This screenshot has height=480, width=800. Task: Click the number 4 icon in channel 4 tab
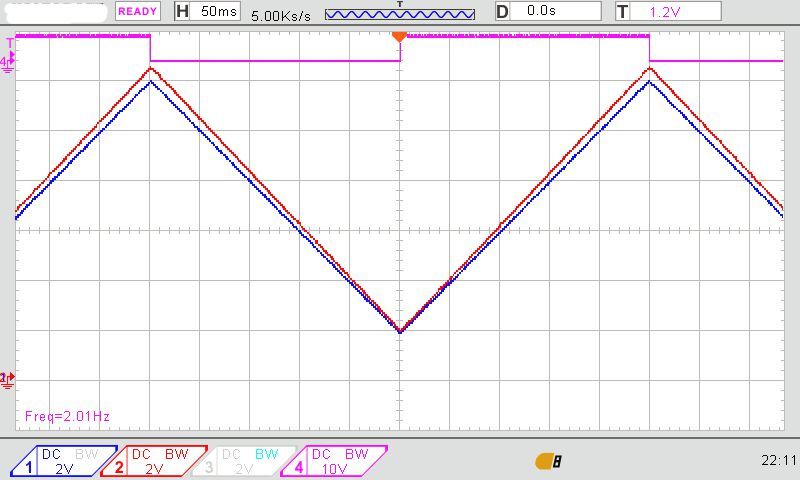pyautogui.click(x=299, y=467)
